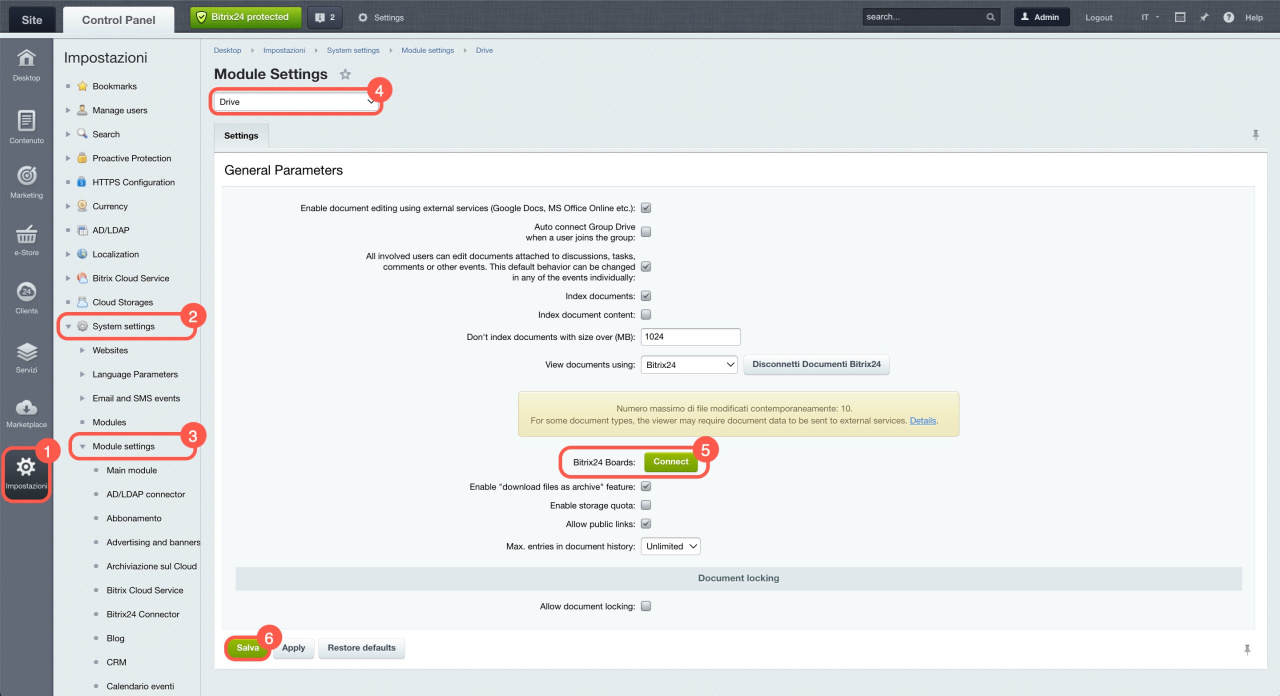Switch to the Site tab
Screen dimensions: 1280x696
point(31,18)
